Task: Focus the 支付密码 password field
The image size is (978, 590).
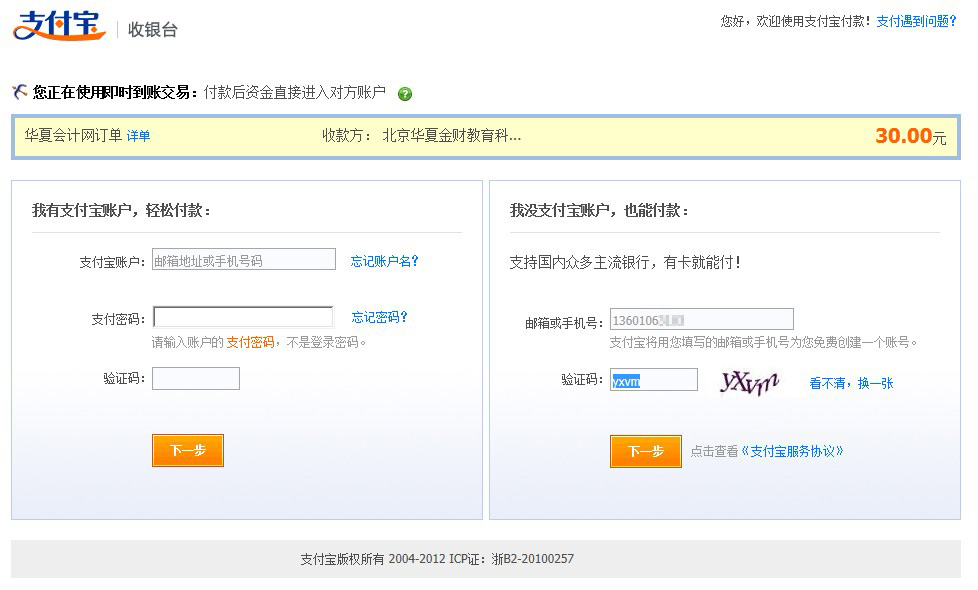Action: pyautogui.click(x=243, y=317)
